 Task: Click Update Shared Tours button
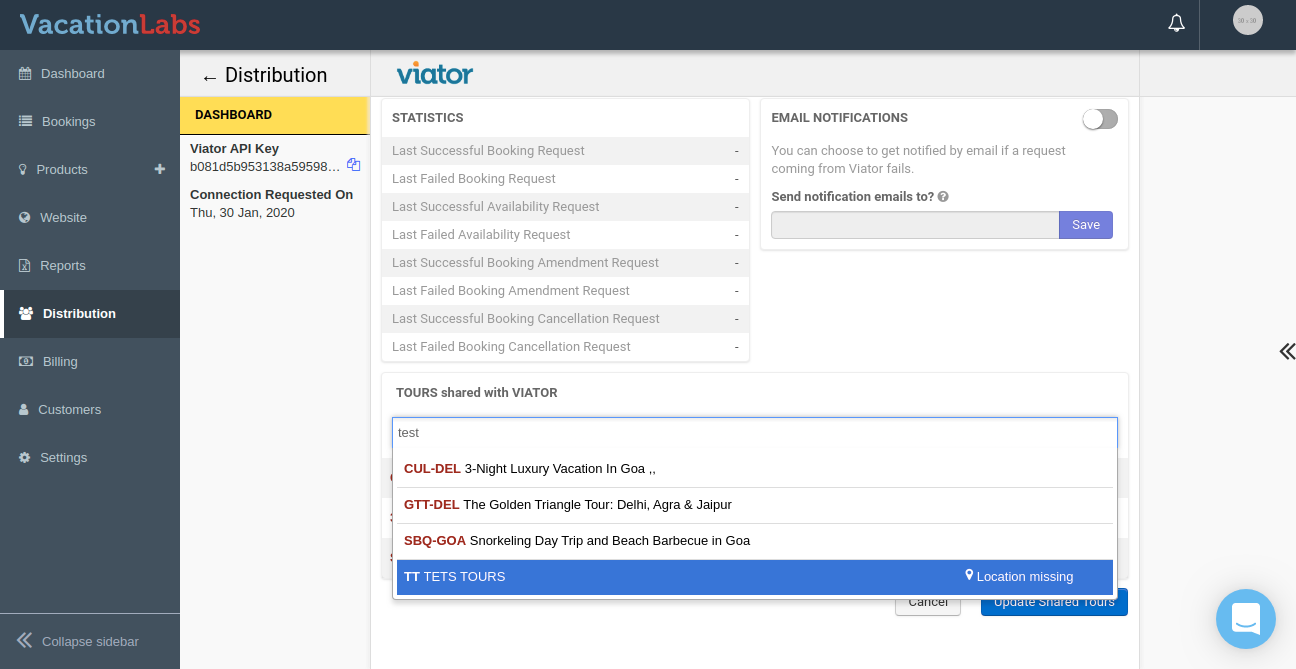click(1054, 605)
